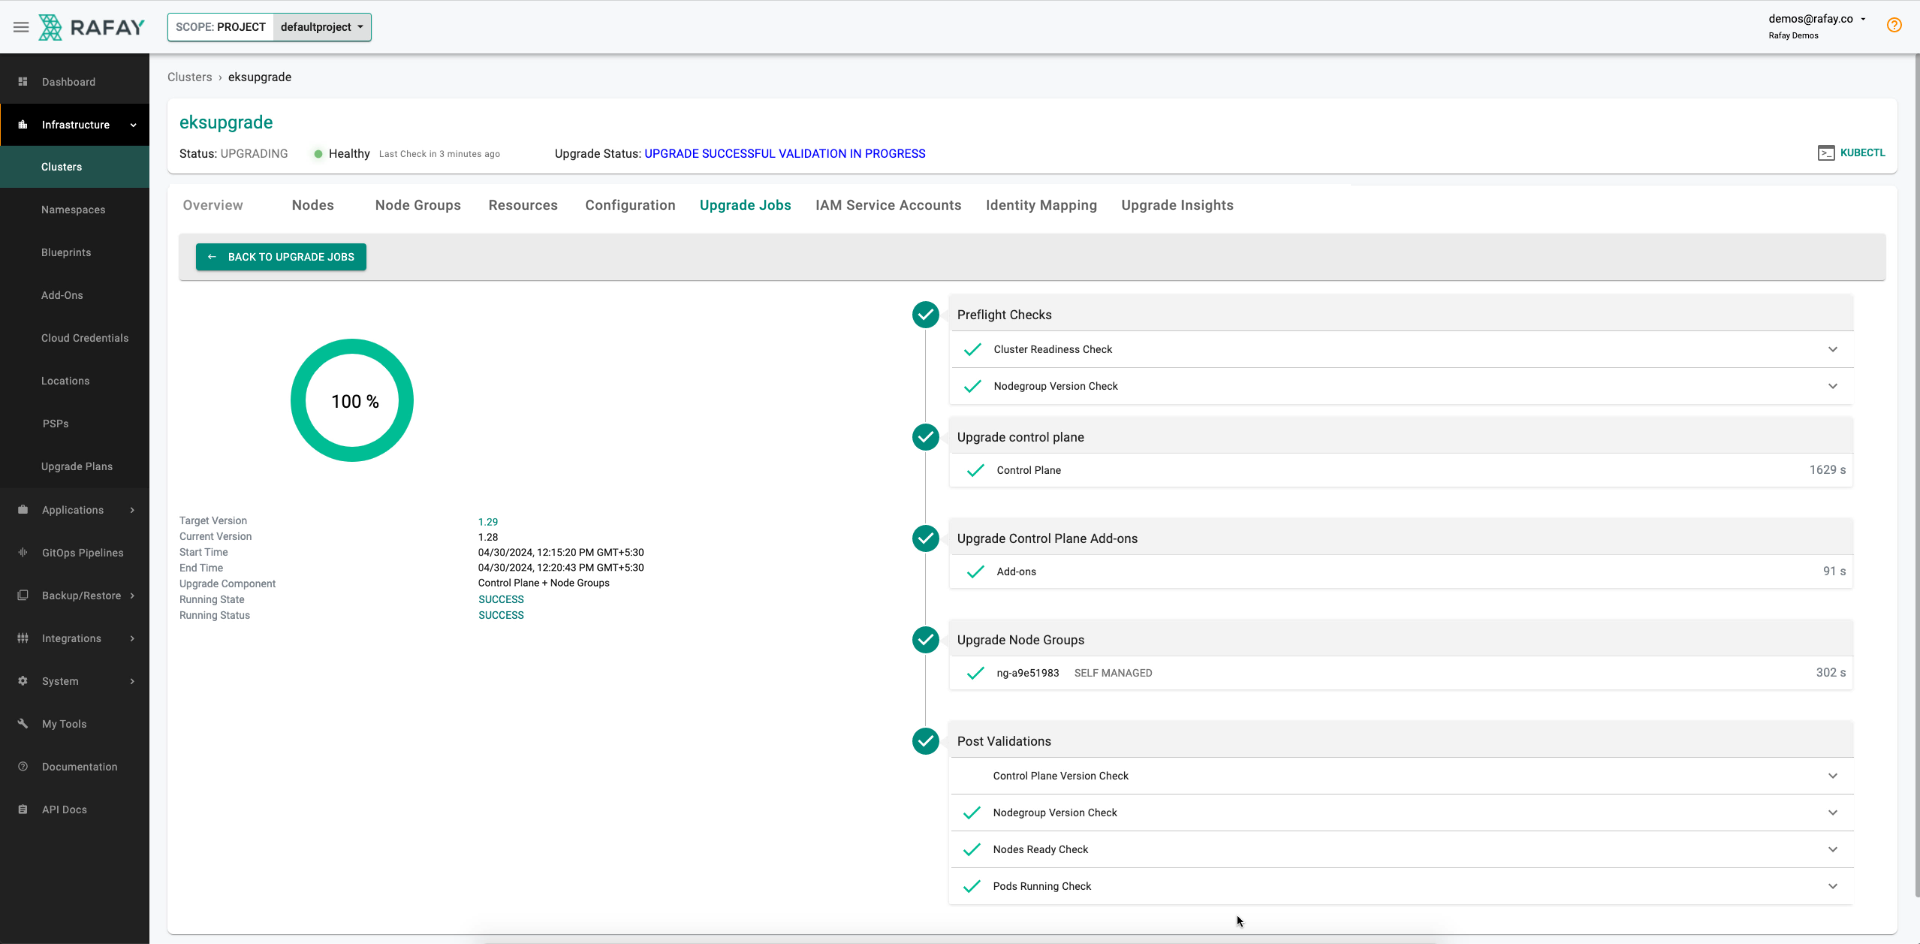Open the hamburger navigation menu
Viewport: 1920px width, 944px height.
(20, 27)
